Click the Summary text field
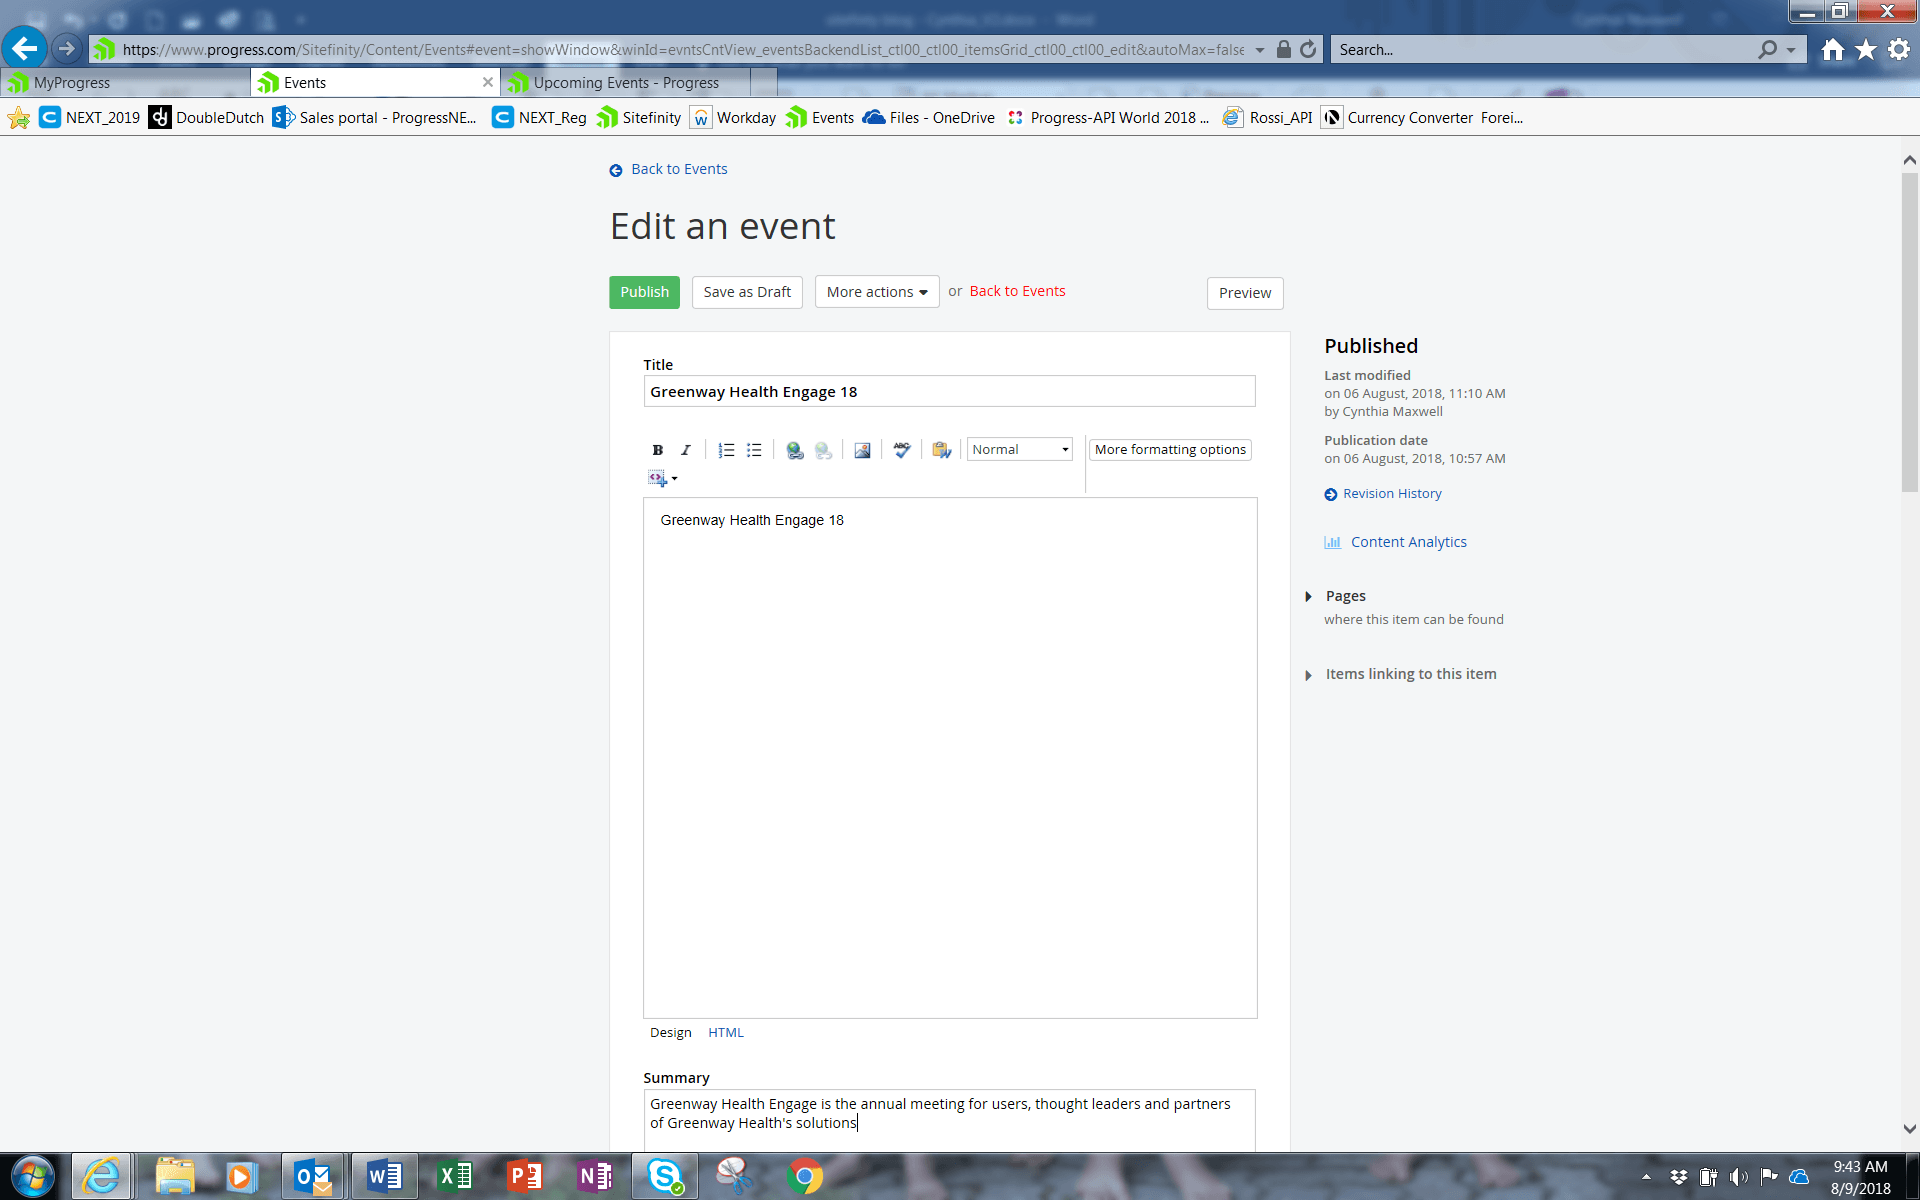This screenshot has width=1920, height=1200. tap(949, 1120)
